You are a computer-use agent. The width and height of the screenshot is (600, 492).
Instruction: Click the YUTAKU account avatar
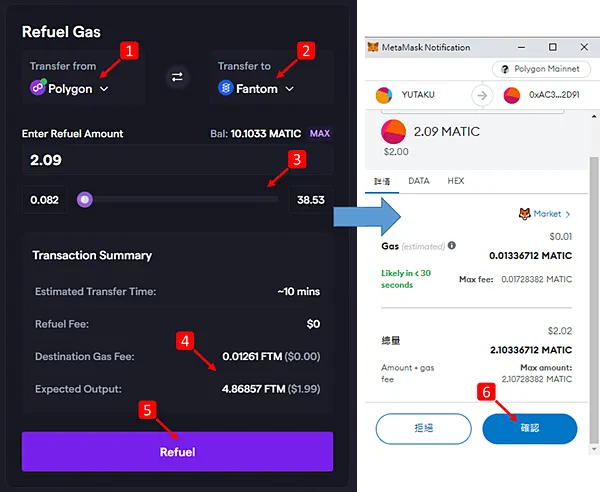pyautogui.click(x=384, y=95)
